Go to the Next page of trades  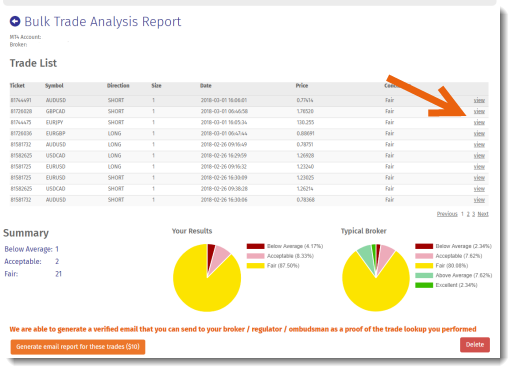[483, 214]
